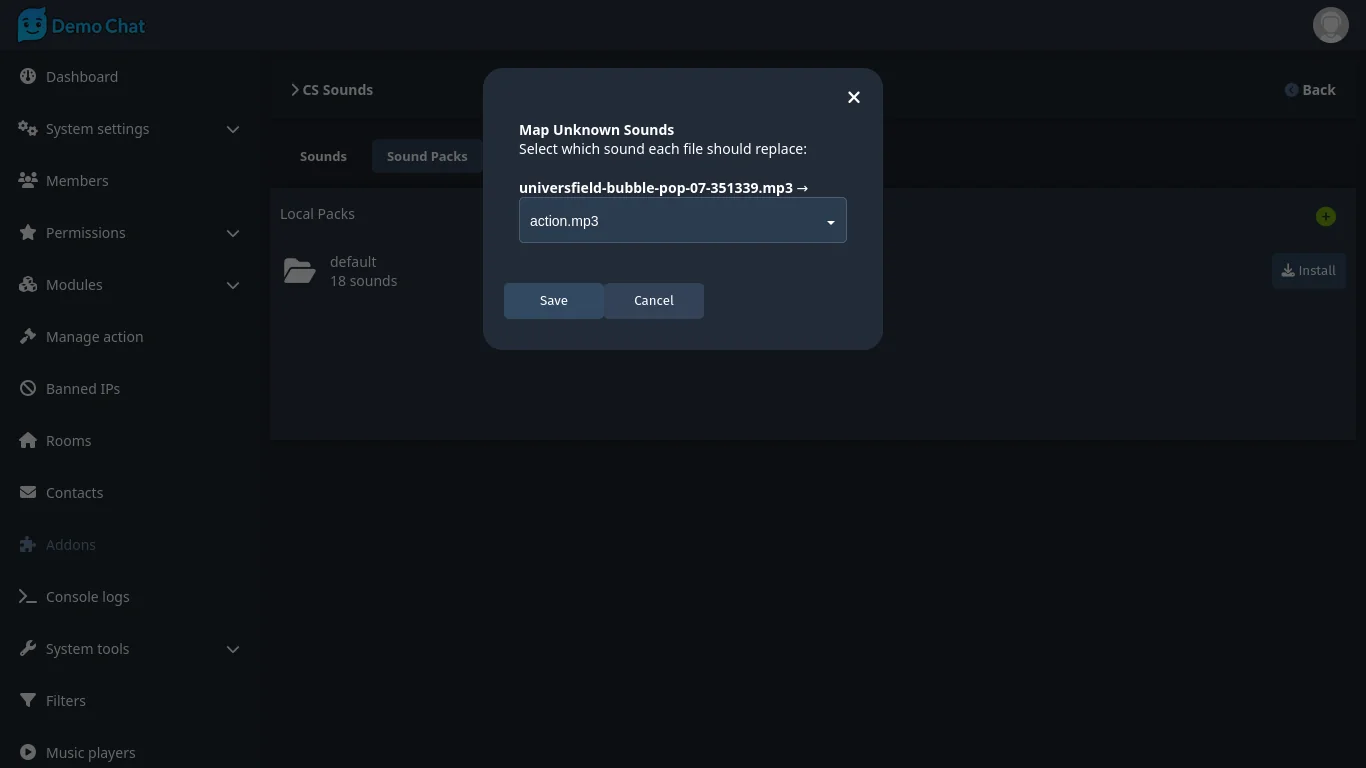Screen dimensions: 1366x768
Task: Expand the System settings chevron
Action: pos(233,129)
